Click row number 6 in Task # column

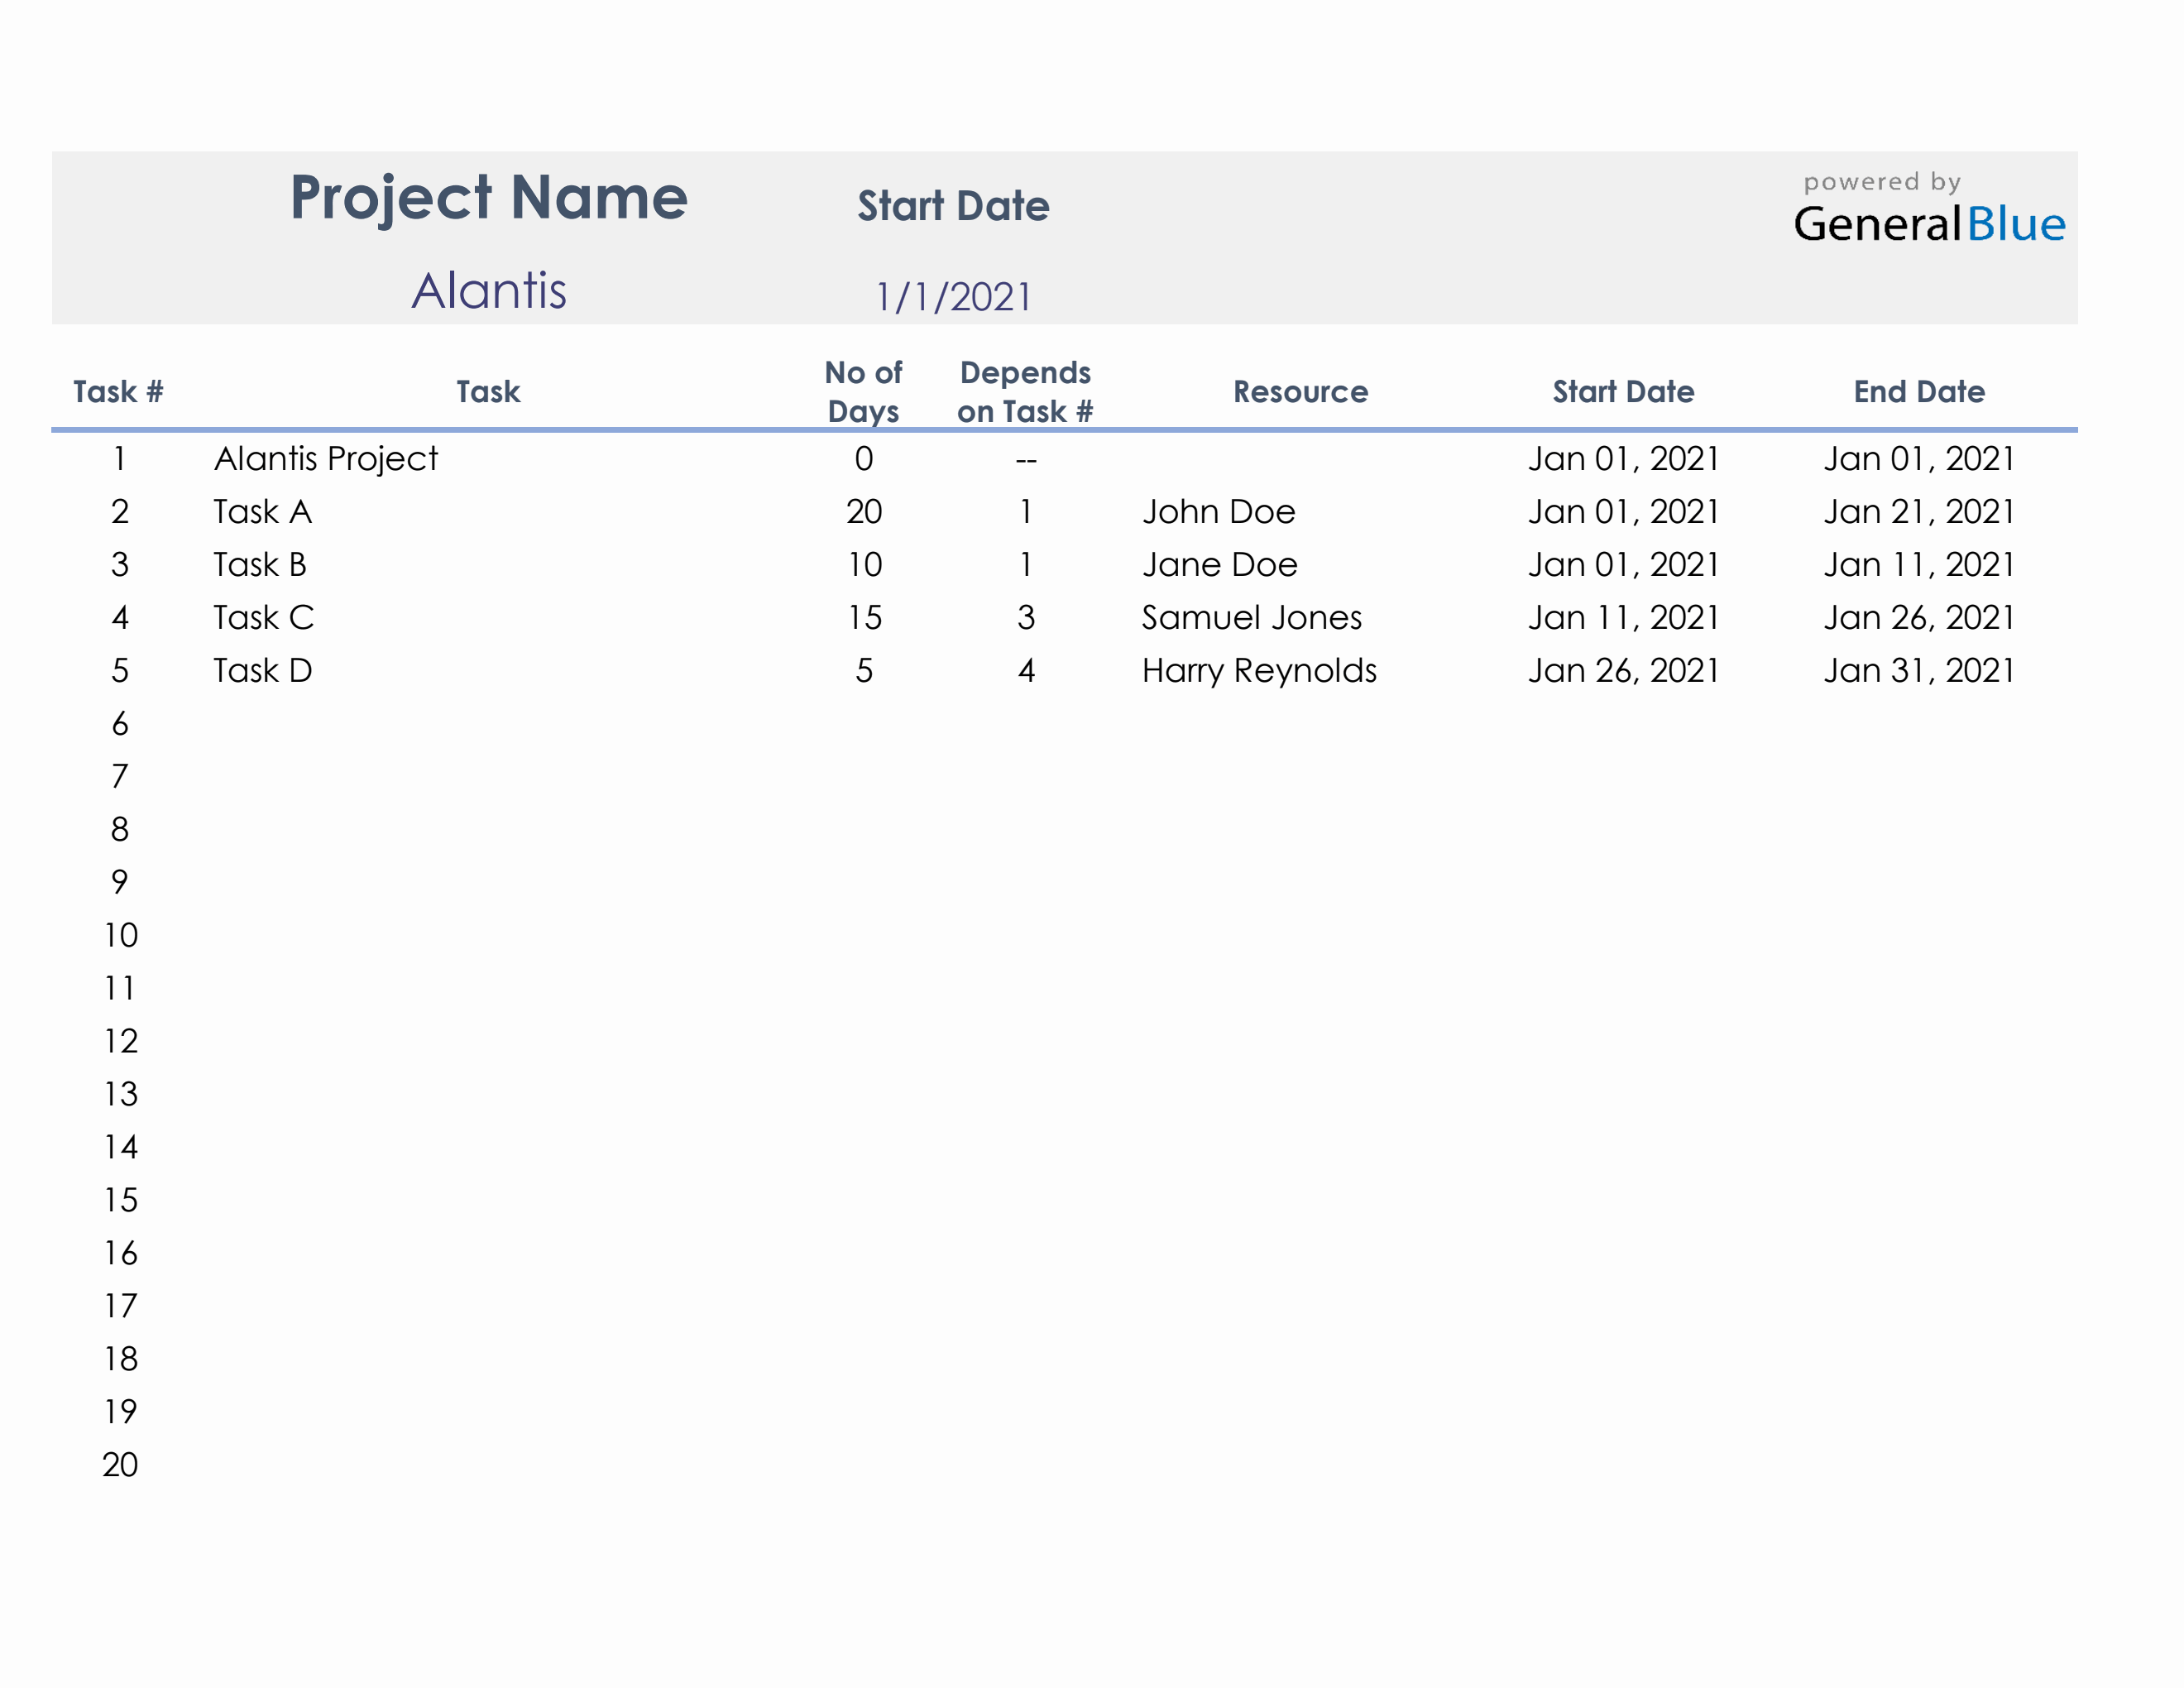tap(120, 723)
